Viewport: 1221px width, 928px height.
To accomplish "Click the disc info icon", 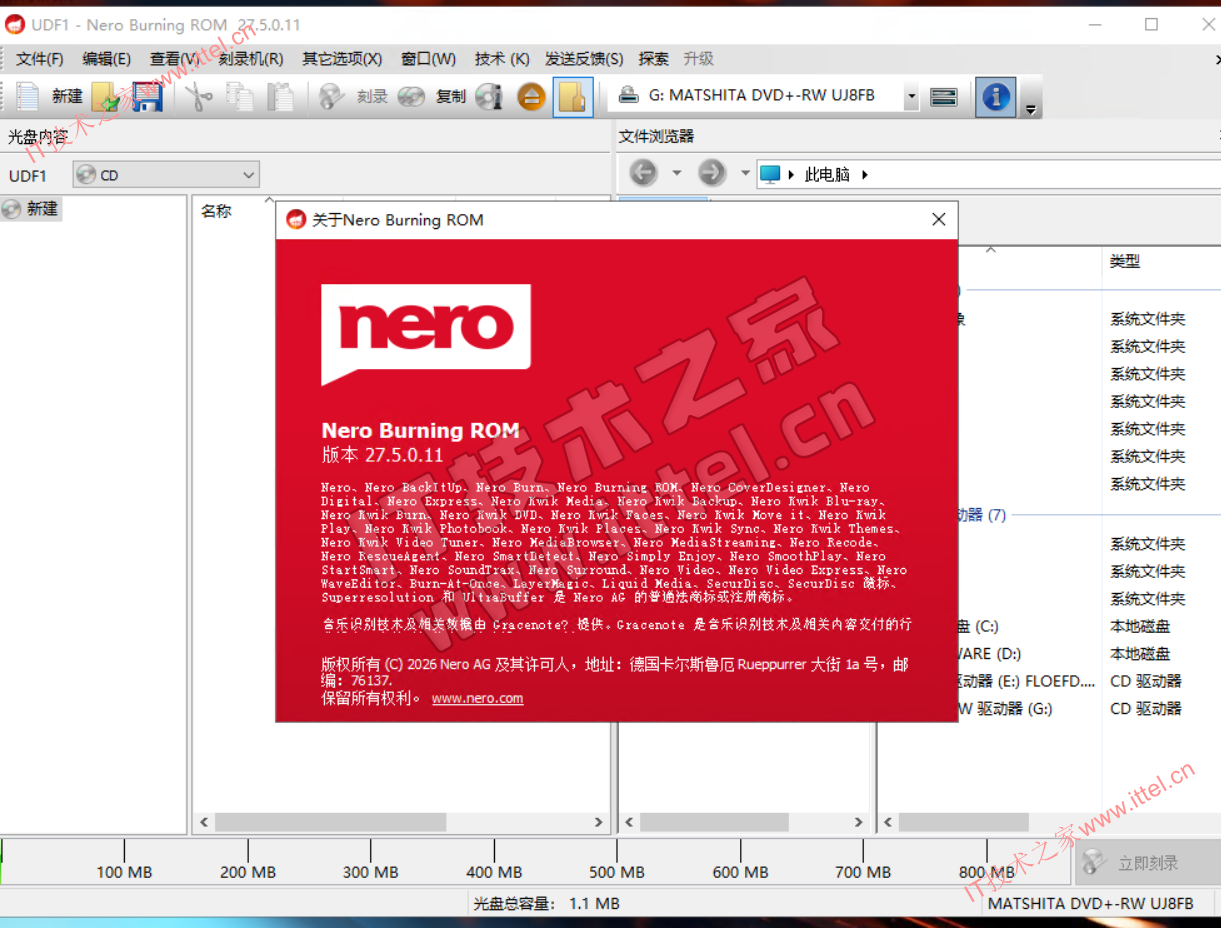I will [x=489, y=96].
